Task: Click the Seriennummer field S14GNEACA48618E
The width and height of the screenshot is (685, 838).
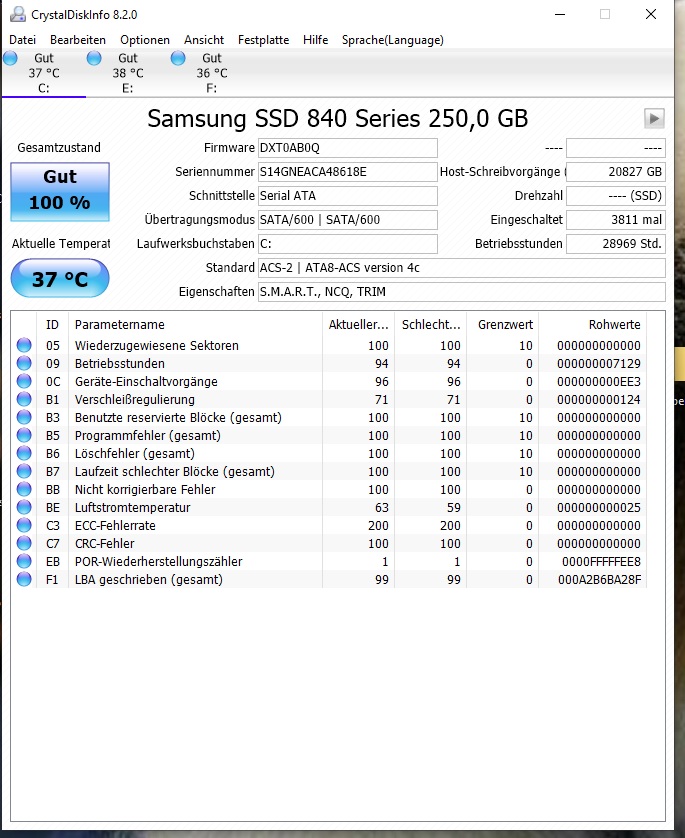Action: coord(348,172)
